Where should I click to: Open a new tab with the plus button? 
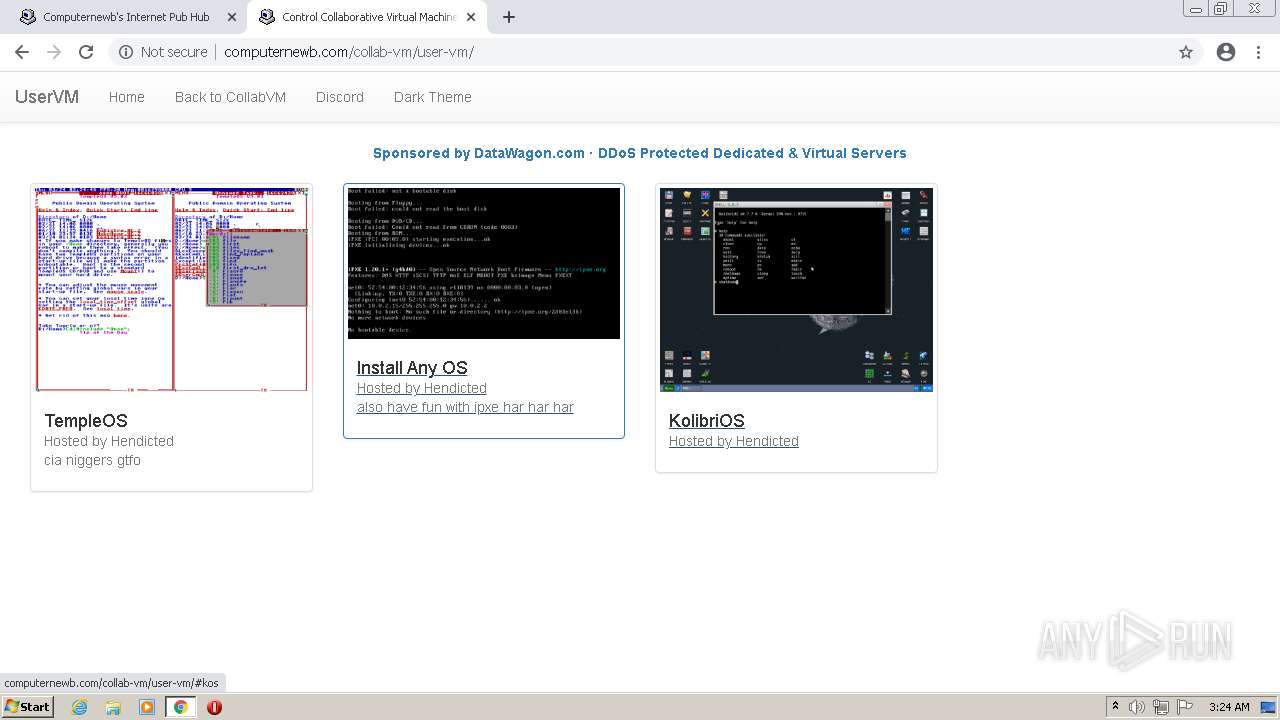(x=508, y=17)
